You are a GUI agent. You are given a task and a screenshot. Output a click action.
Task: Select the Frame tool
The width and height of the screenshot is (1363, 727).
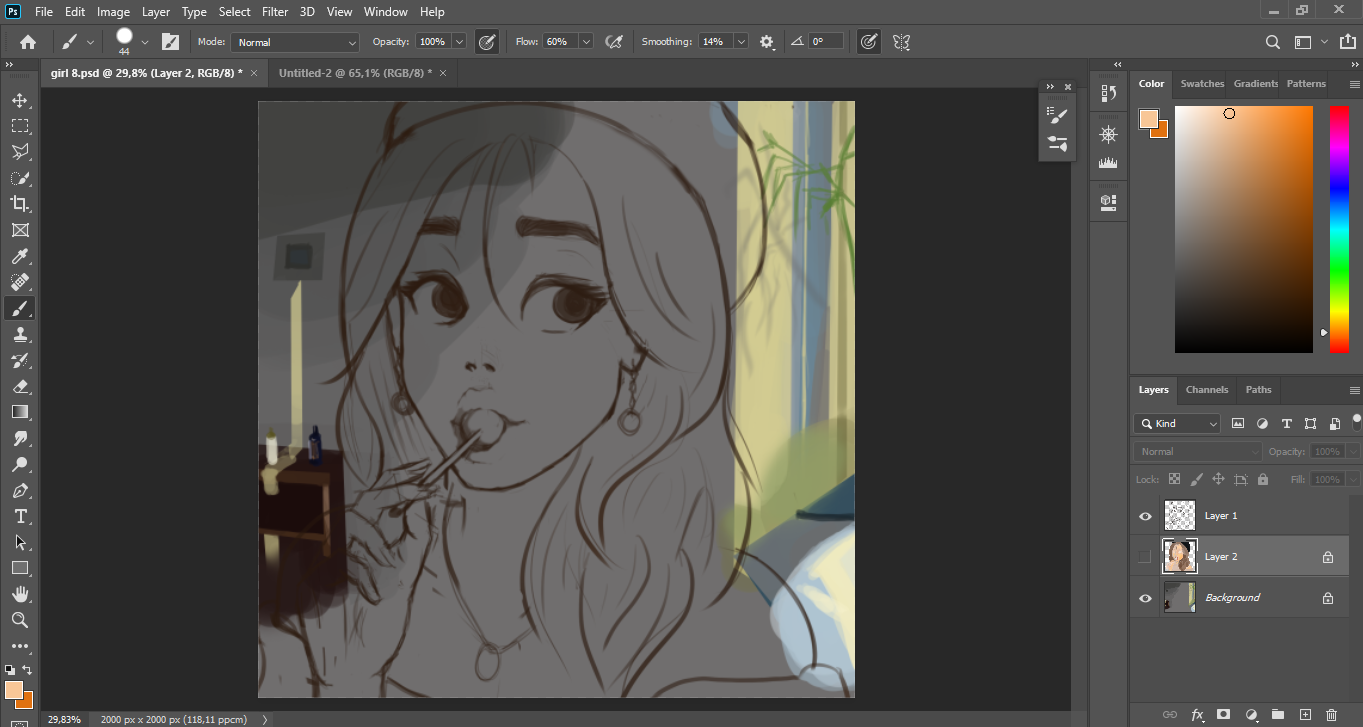tap(20, 230)
